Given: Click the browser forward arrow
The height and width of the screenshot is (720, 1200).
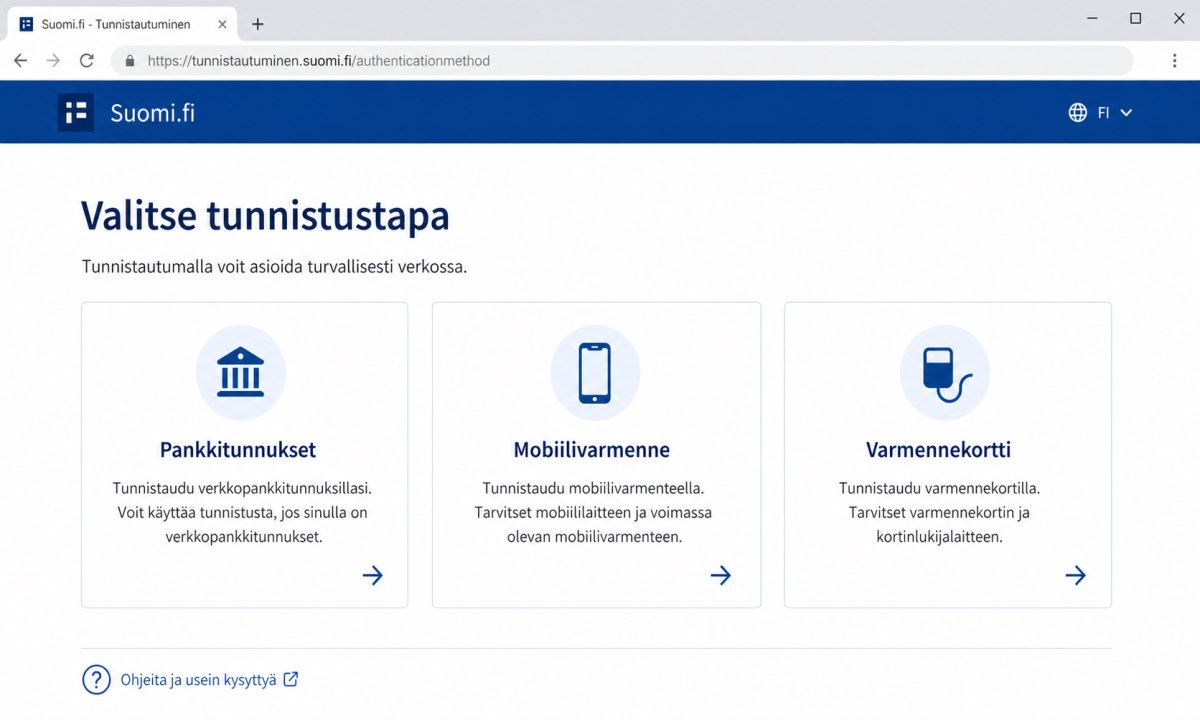Looking at the screenshot, I should click(x=53, y=60).
